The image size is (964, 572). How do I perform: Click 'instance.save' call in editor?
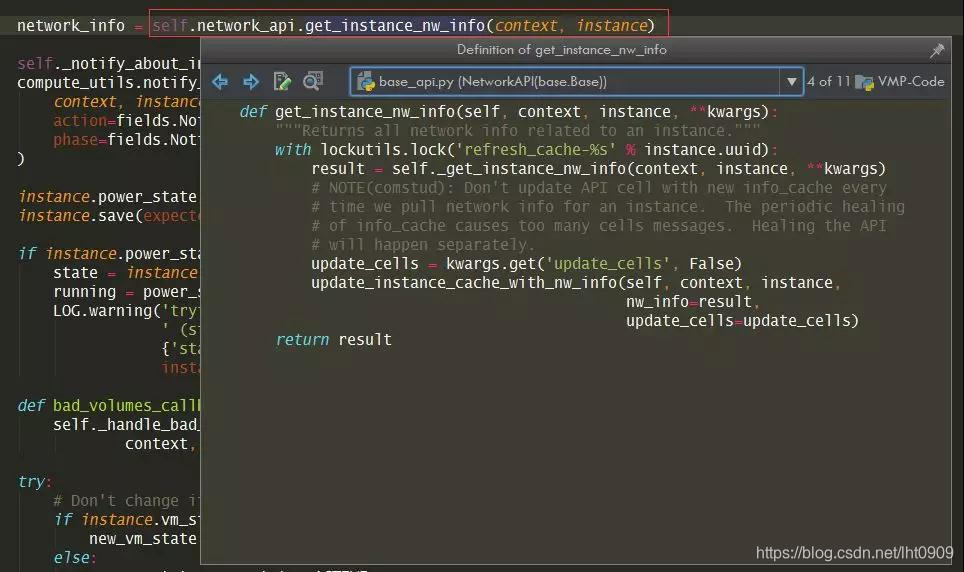coord(76,216)
